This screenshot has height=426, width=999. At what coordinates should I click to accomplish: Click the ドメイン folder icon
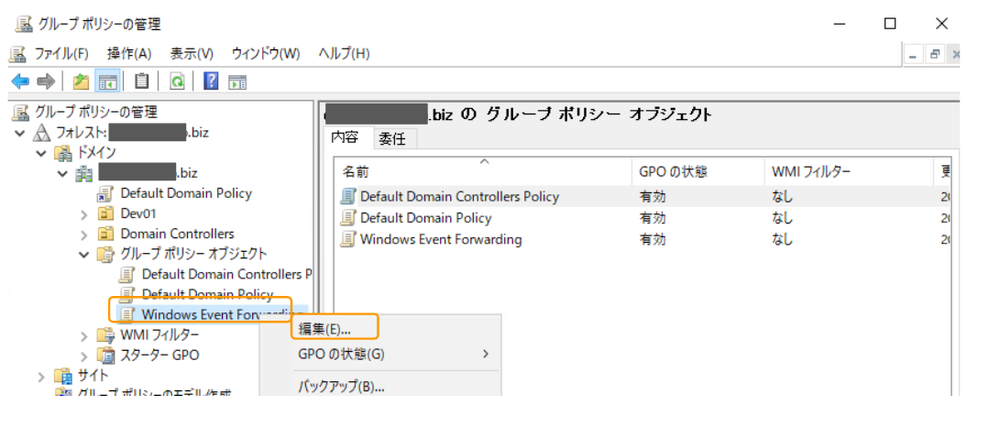pyautogui.click(x=63, y=153)
